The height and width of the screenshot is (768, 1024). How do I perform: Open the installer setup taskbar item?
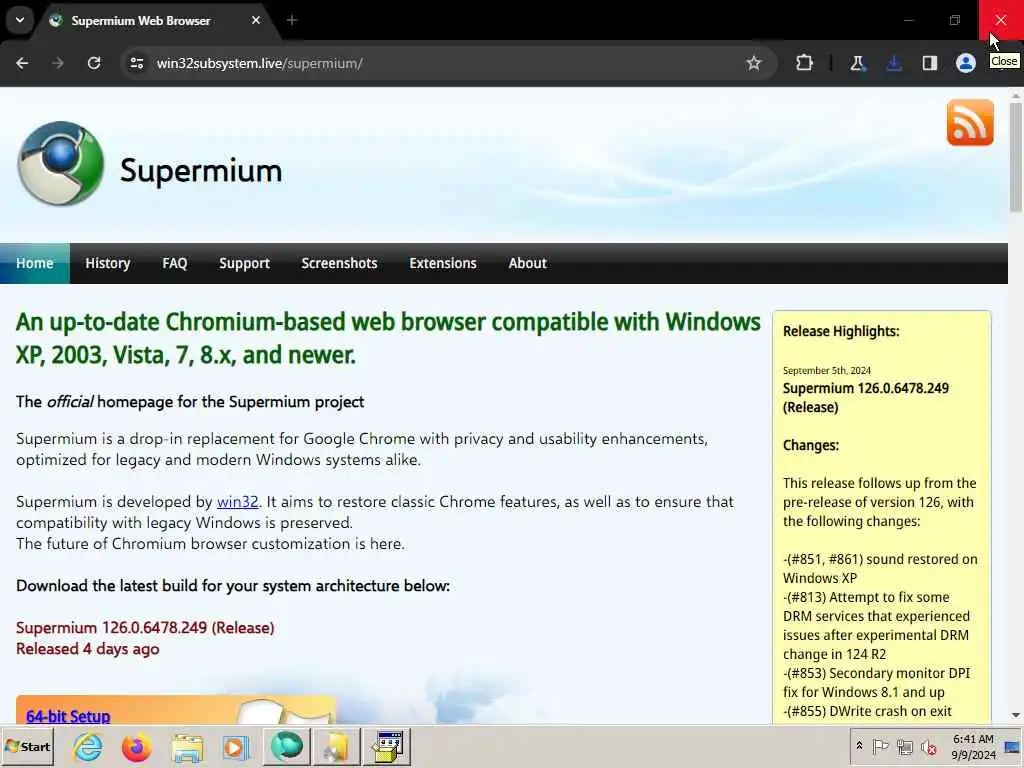click(x=387, y=746)
